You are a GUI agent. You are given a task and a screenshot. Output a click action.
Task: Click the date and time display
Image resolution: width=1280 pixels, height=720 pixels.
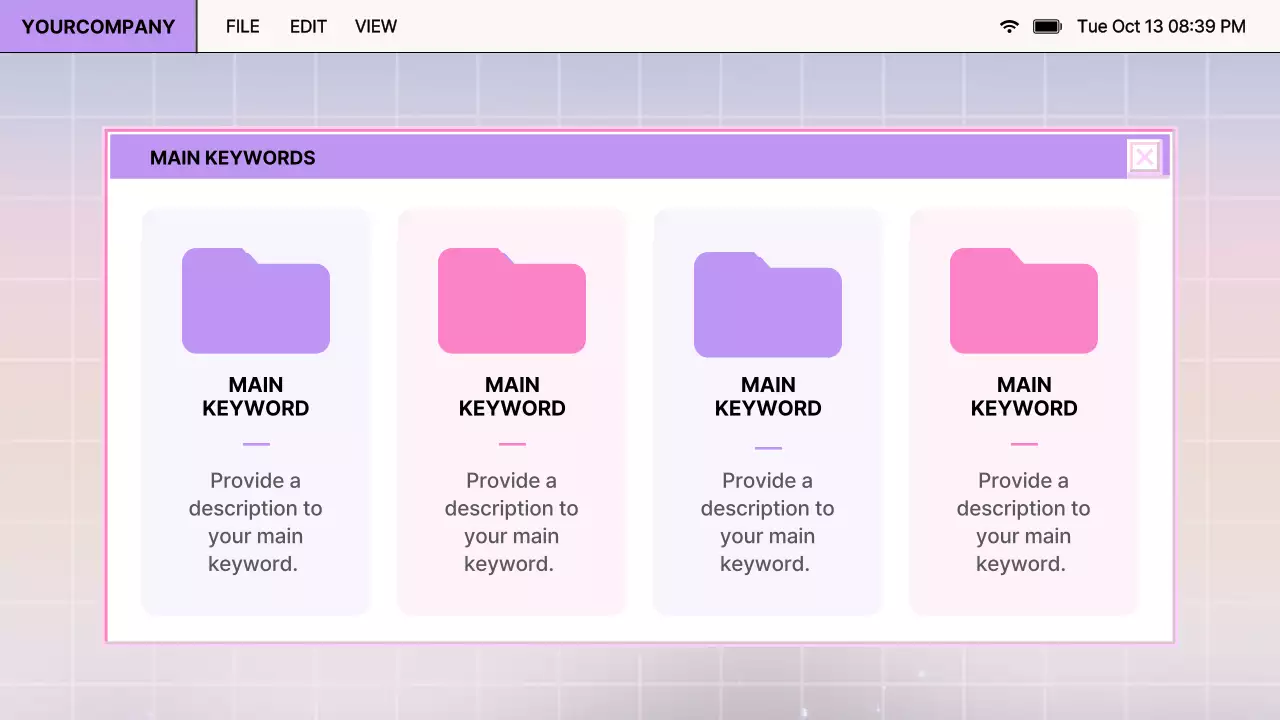[x=1161, y=27]
